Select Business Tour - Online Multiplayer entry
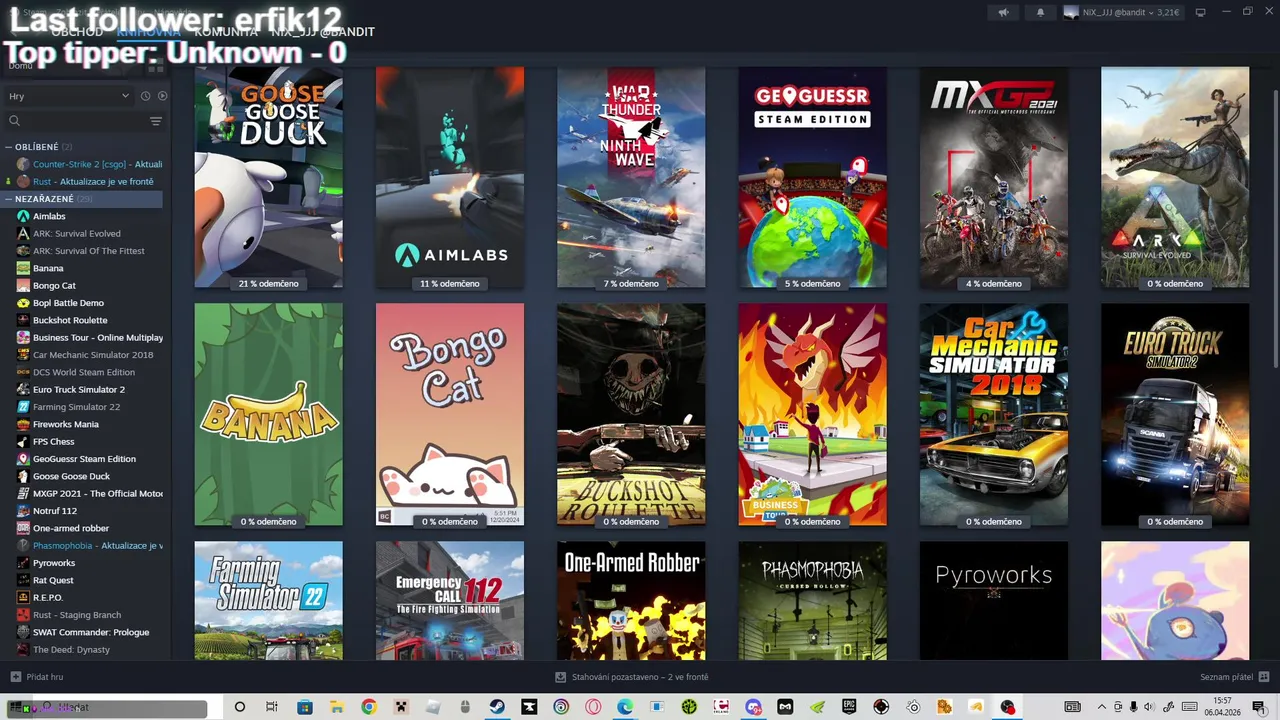This screenshot has height=720, width=1280. (x=88, y=338)
